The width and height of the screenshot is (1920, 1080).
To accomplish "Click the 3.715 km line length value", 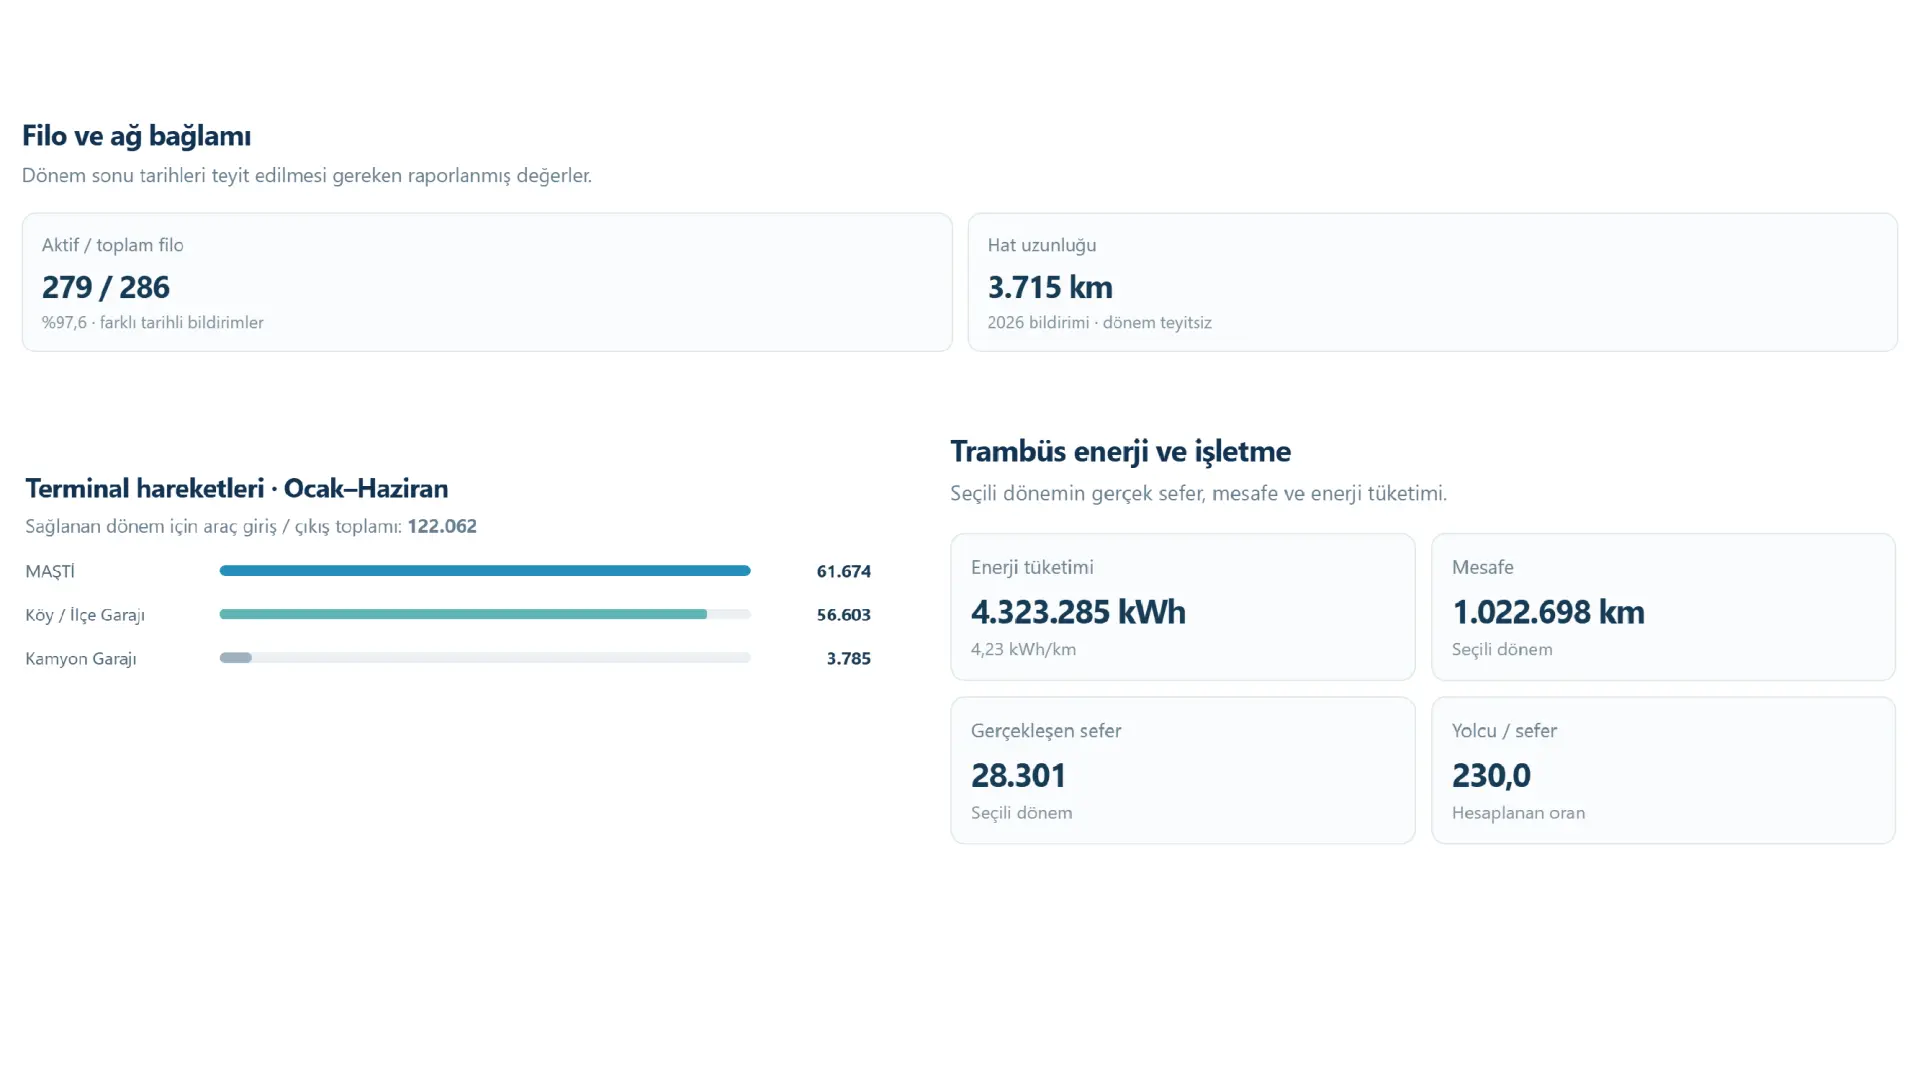I will pyautogui.click(x=1050, y=287).
